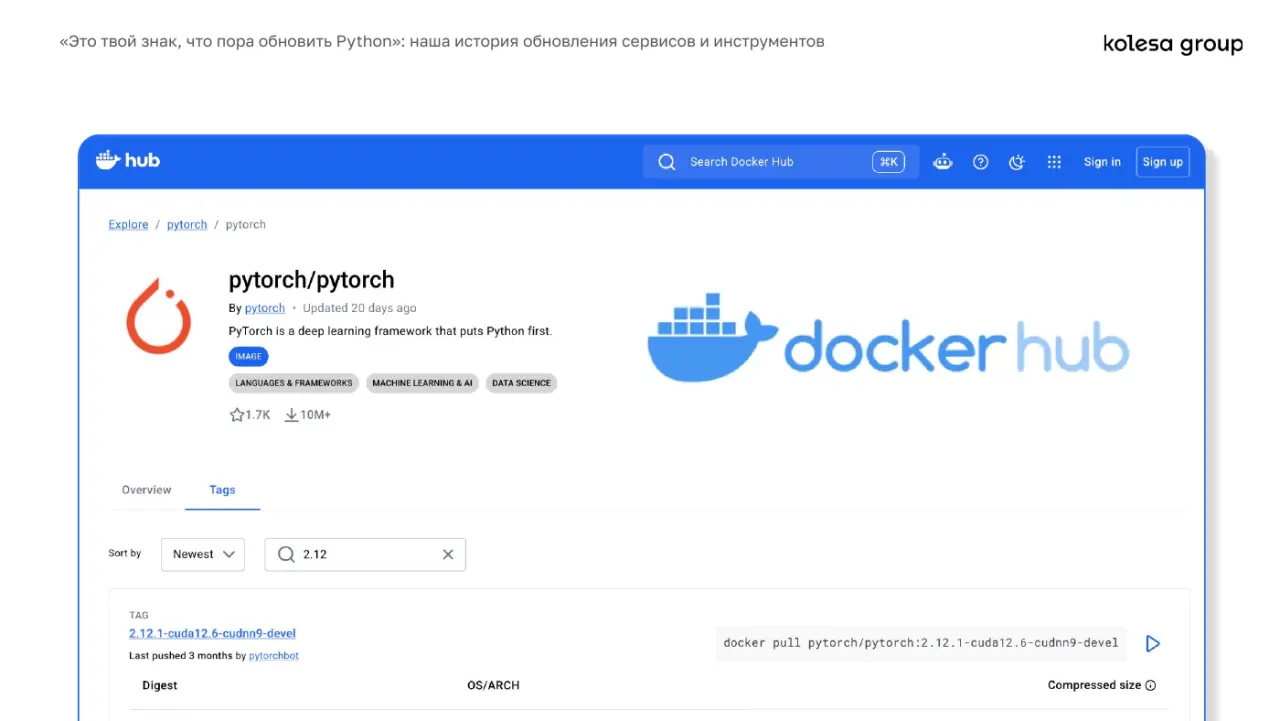This screenshot has width=1280, height=721.
Task: Click the MACHINE LEARNING & AI chip
Action: (x=422, y=383)
